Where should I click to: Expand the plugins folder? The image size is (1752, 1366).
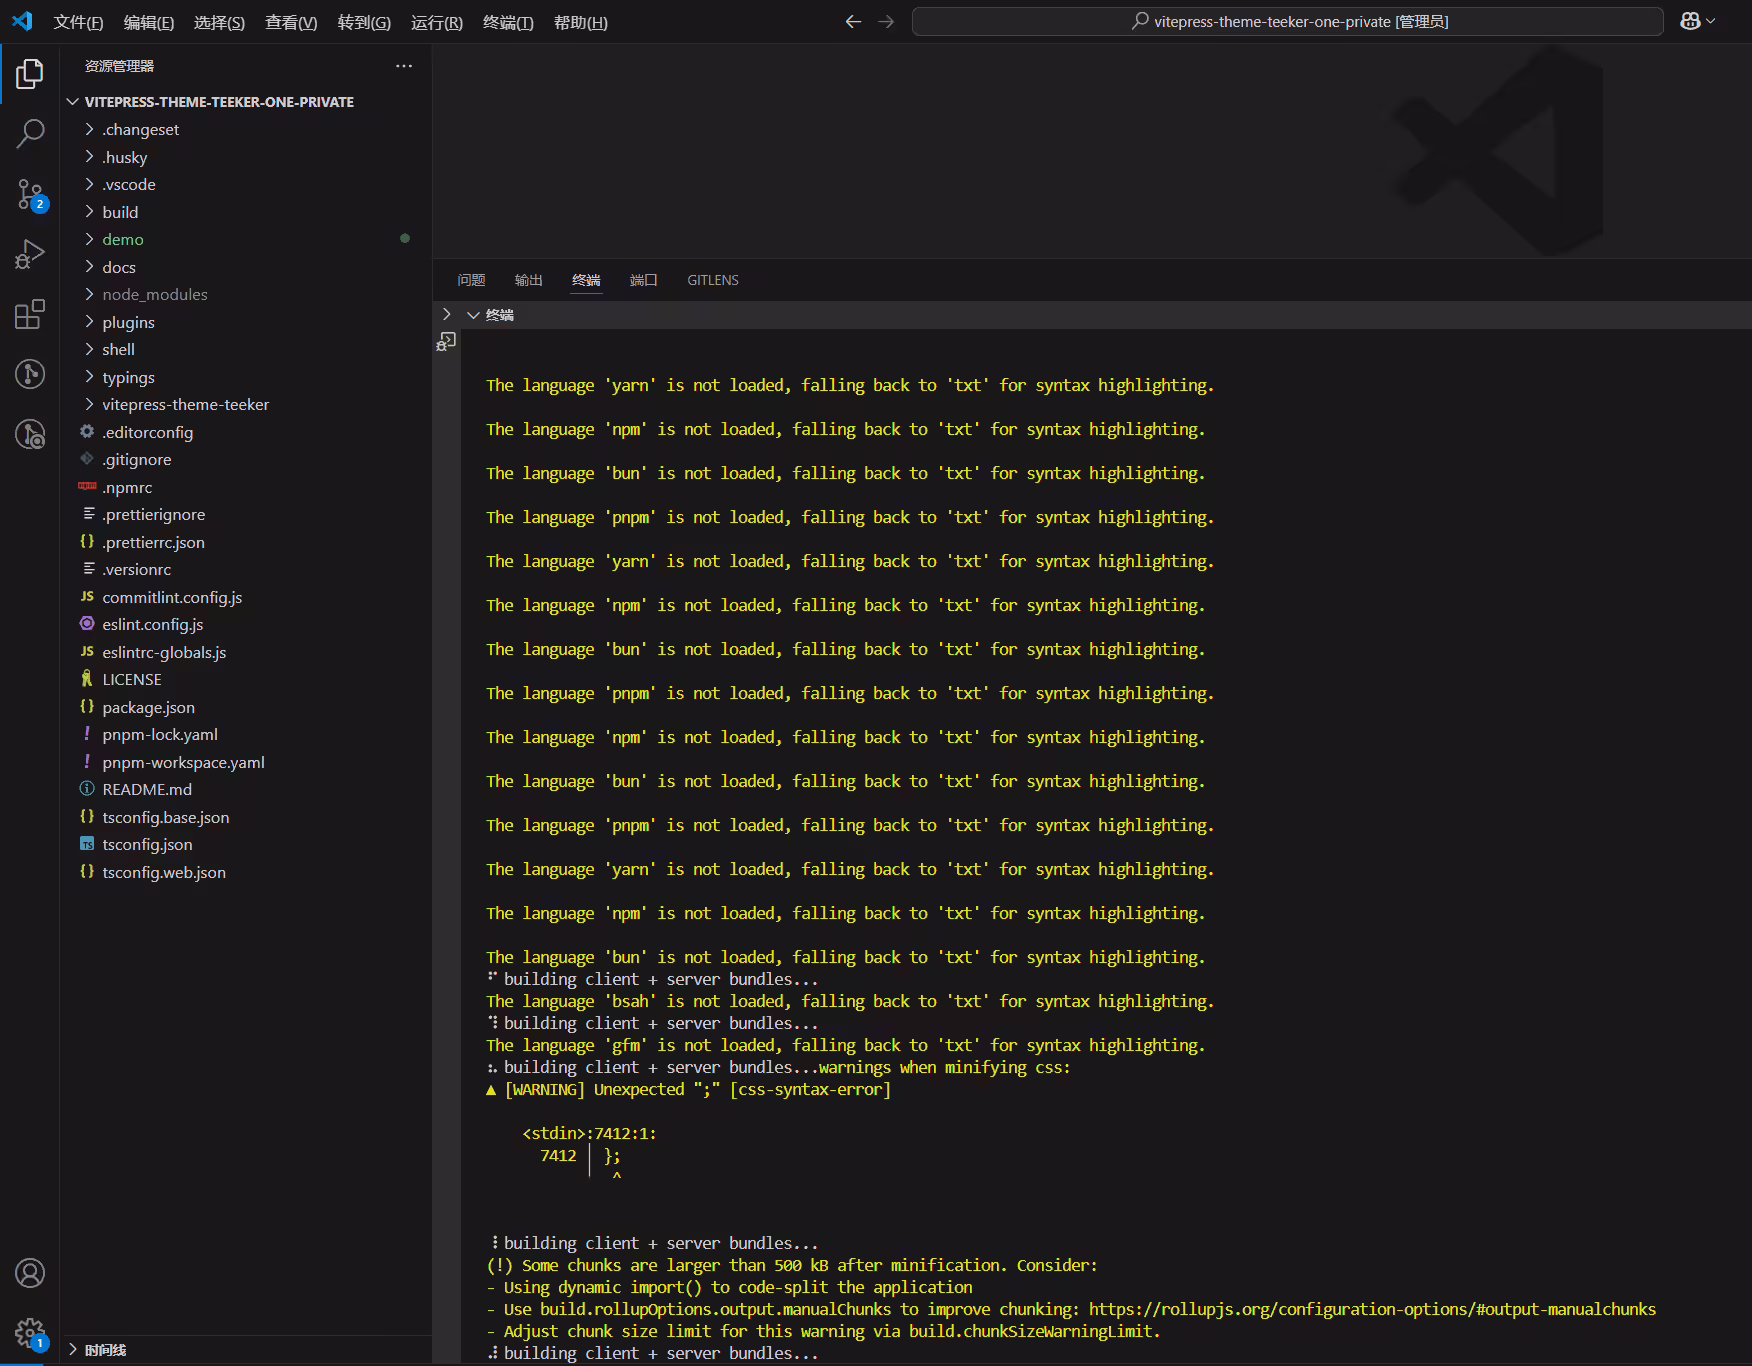click(x=89, y=322)
